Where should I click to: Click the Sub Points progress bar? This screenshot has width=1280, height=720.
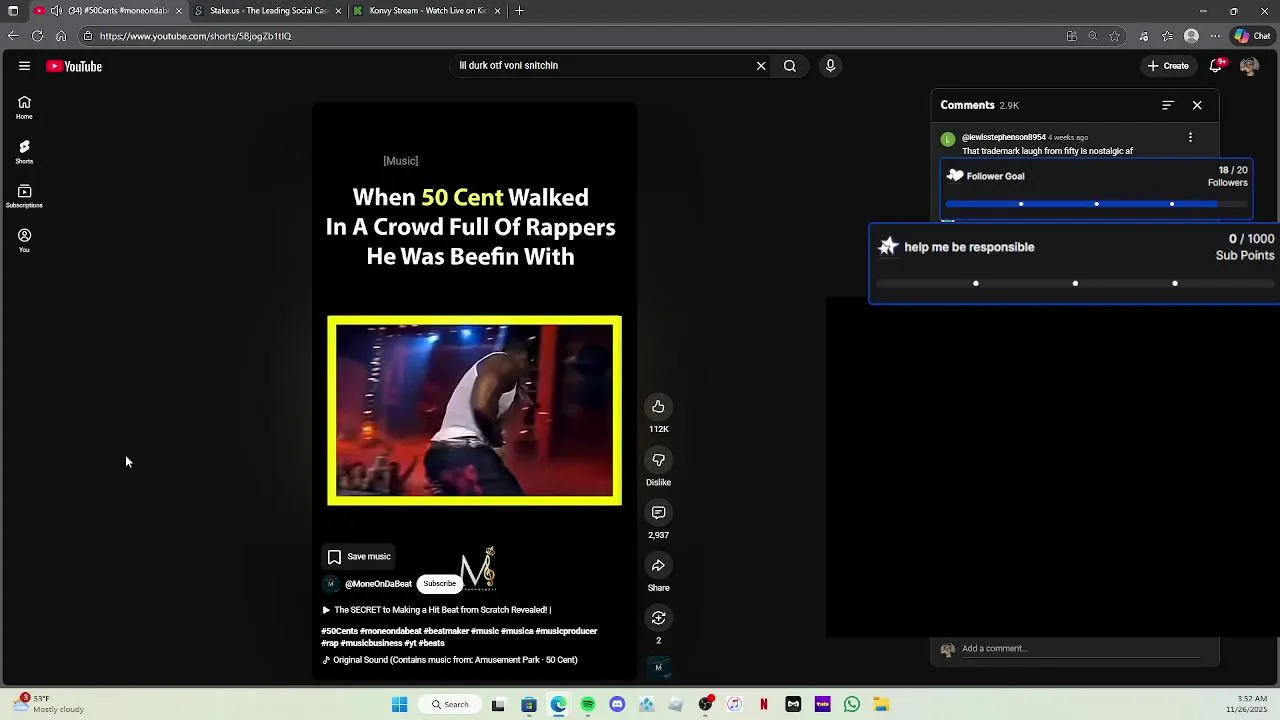click(x=1075, y=283)
